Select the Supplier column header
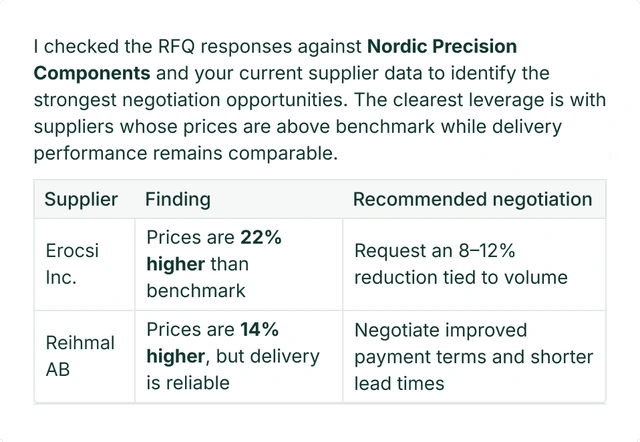This screenshot has width=640, height=442. tap(81, 200)
